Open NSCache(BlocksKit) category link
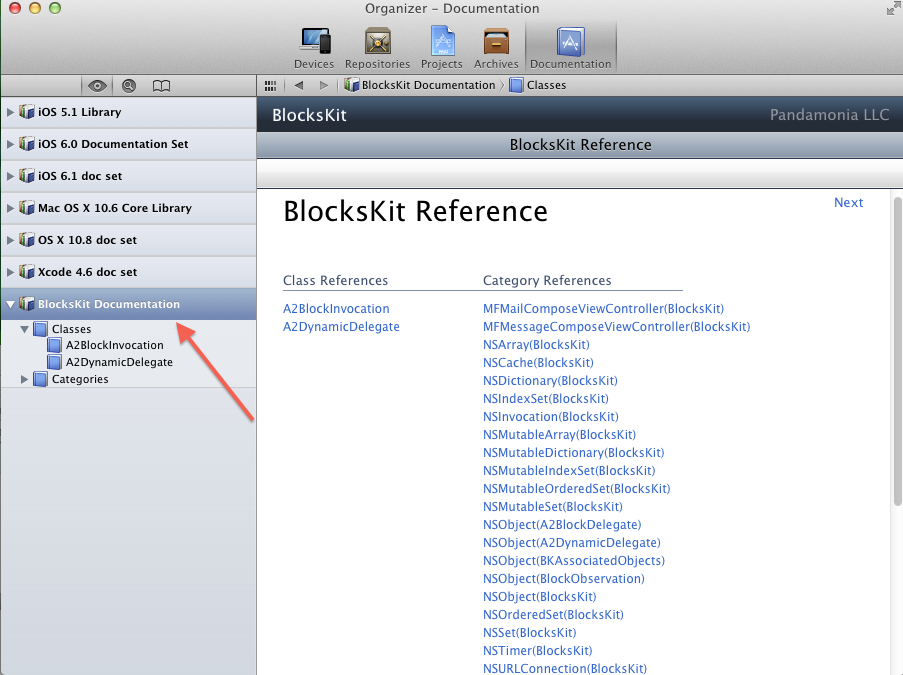Screen dimensions: 903x675 [538, 363]
